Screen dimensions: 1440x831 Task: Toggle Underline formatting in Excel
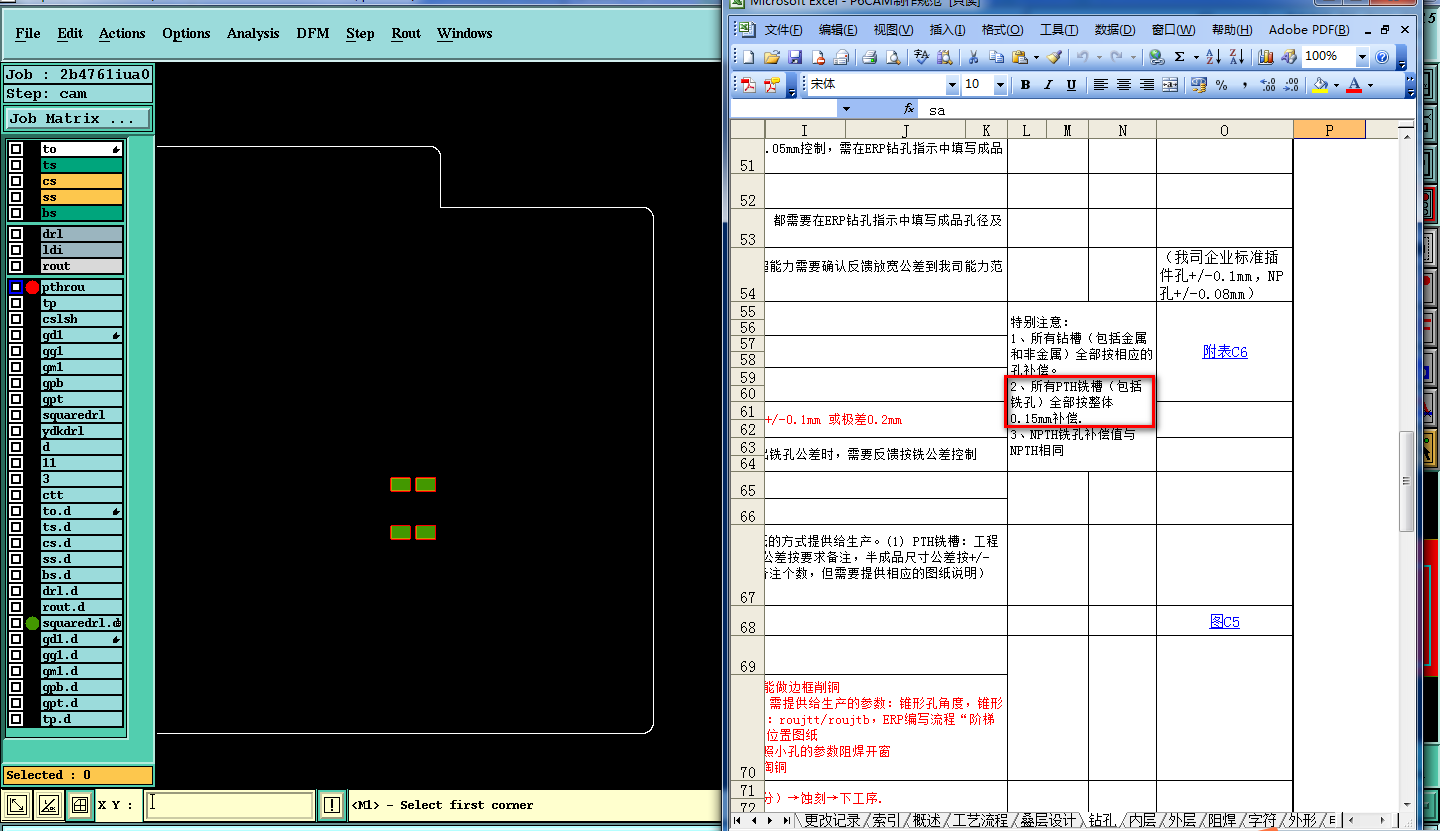pos(1071,85)
